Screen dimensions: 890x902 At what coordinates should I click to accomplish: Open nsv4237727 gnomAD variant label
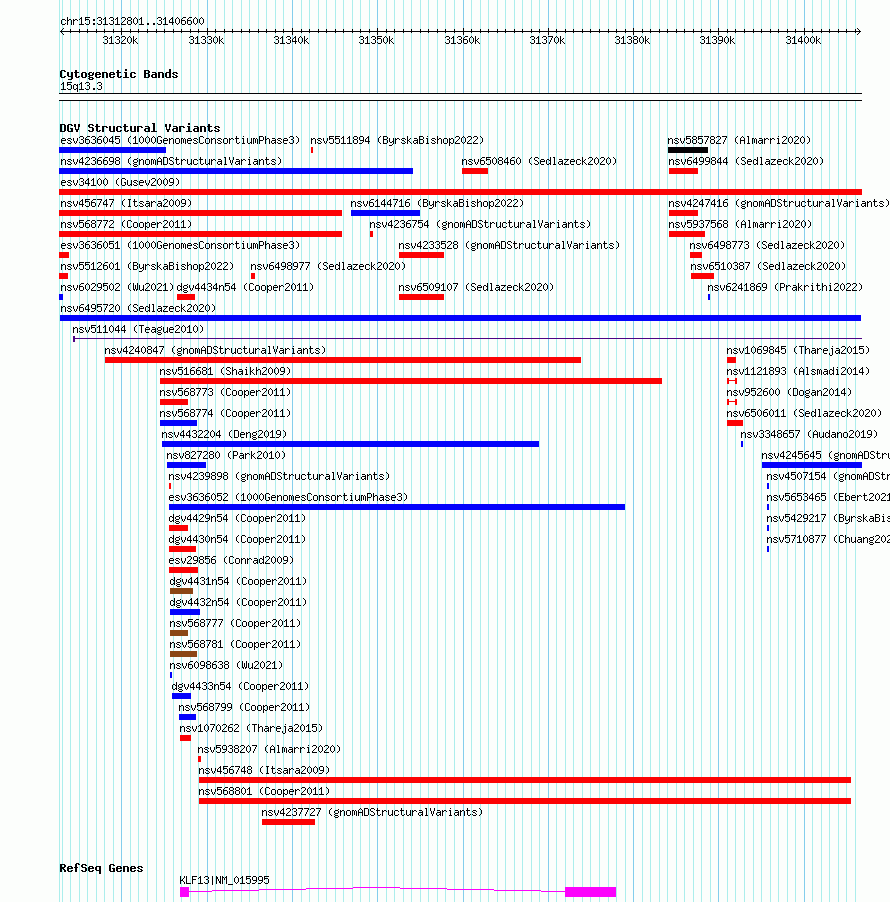372,812
